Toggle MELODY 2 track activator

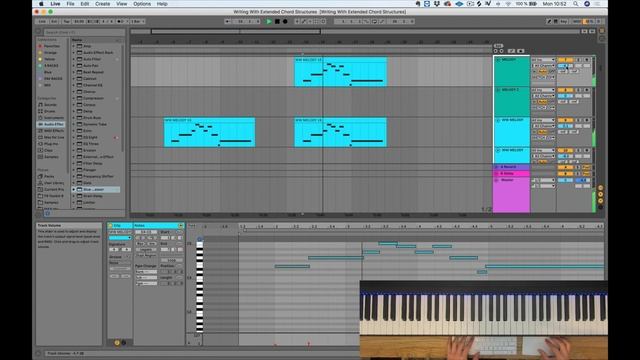click(565, 90)
